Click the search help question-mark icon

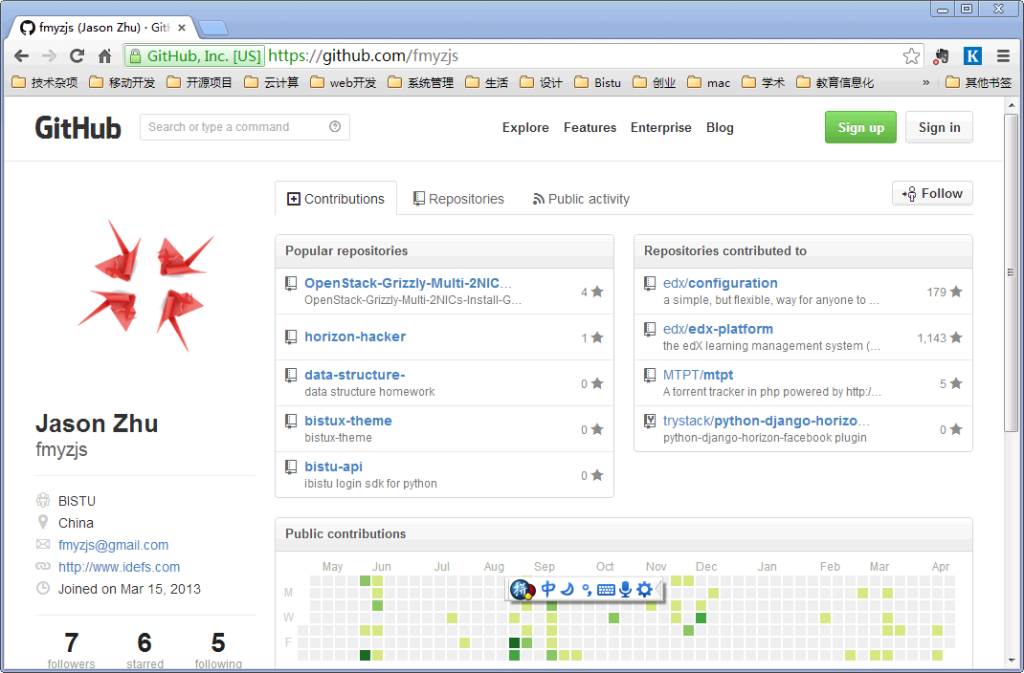tap(335, 127)
